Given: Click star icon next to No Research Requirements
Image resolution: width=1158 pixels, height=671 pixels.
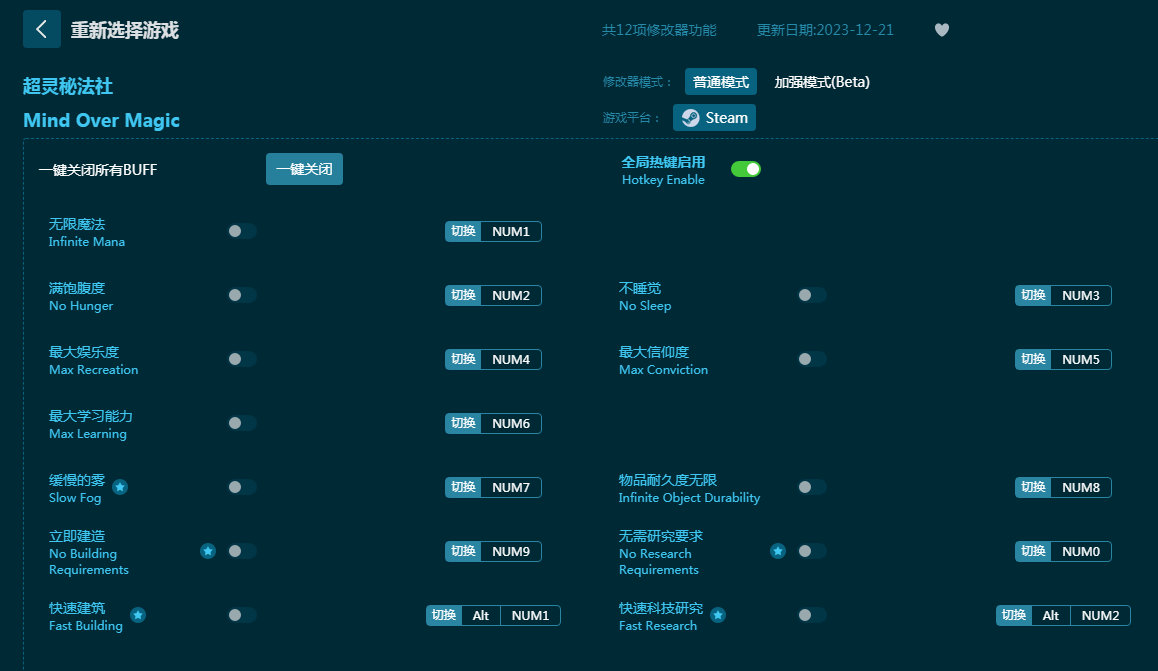Looking at the screenshot, I should pos(778,551).
